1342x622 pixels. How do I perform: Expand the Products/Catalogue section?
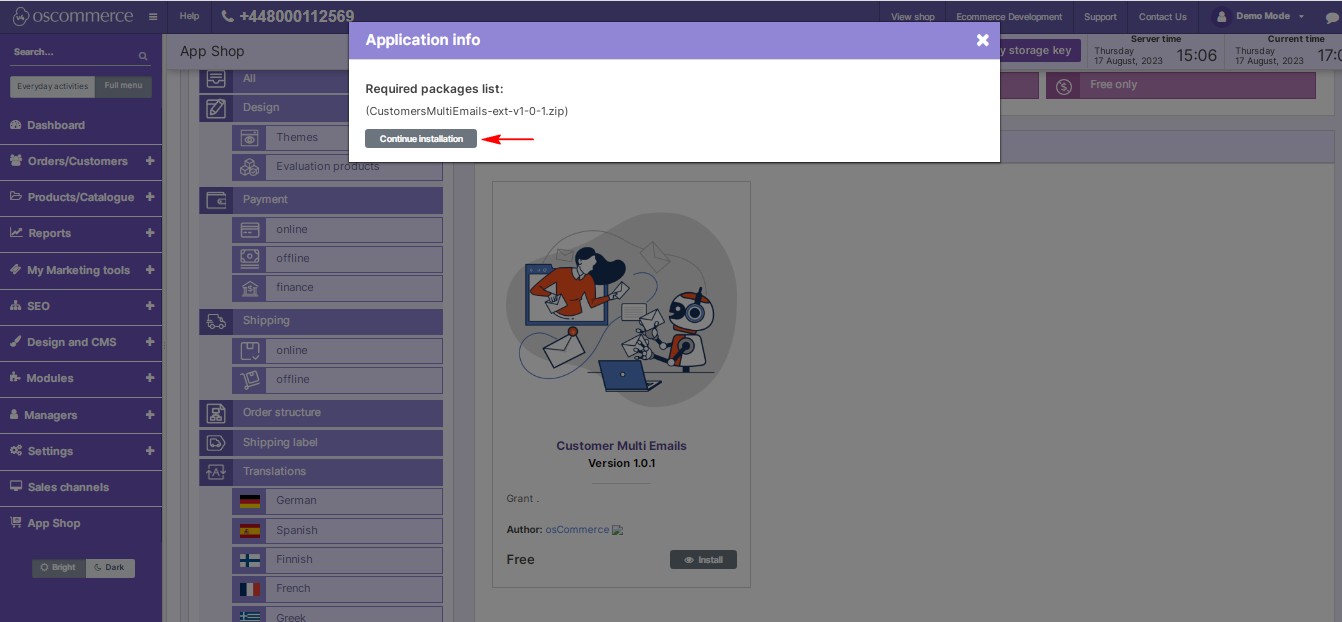coord(150,197)
